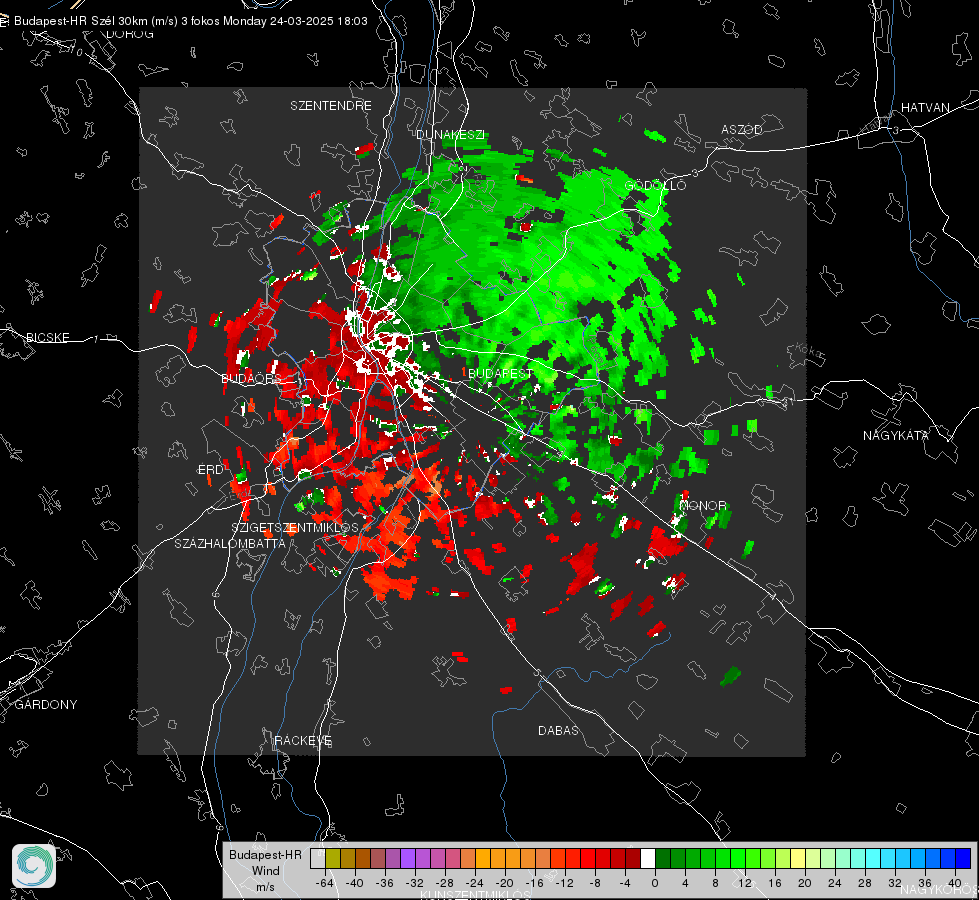Viewport: 979px width, 900px height.
Task: Click the -4 legend scale value
Action: coord(625,883)
